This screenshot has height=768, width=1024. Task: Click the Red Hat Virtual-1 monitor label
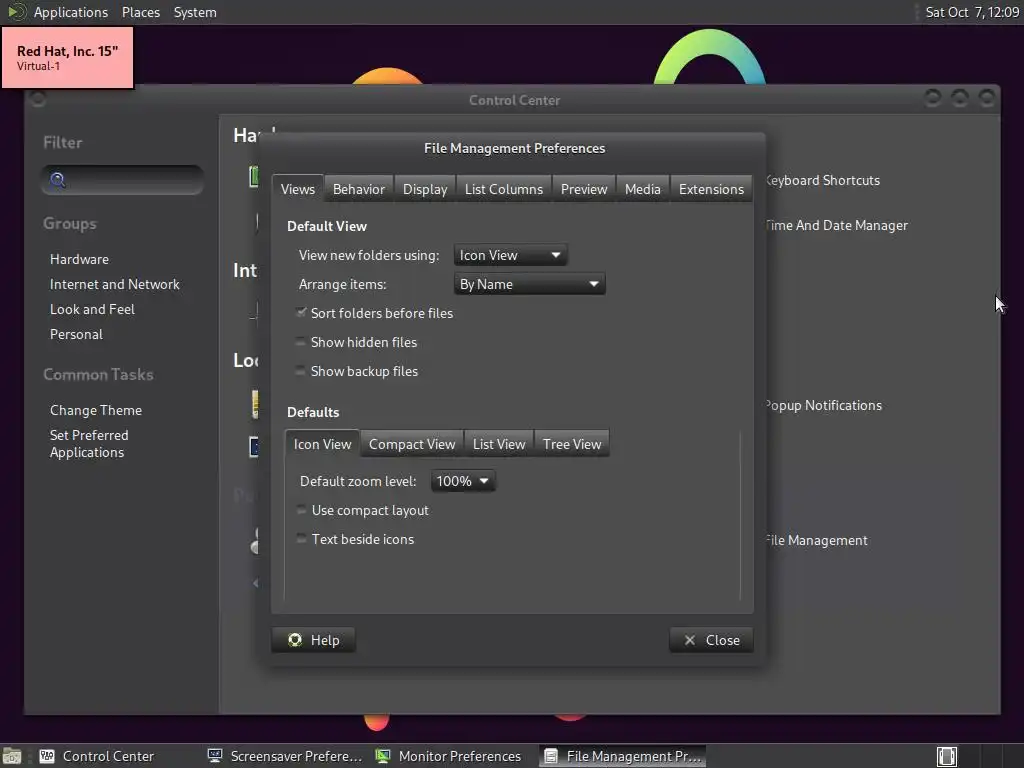pos(68,57)
